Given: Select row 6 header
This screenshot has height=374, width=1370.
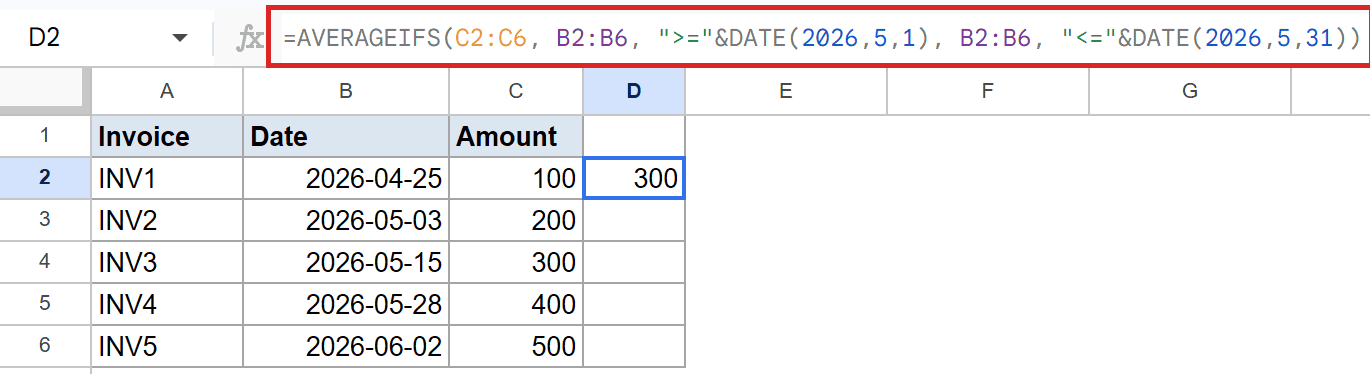Looking at the screenshot, I should pos(45,346).
